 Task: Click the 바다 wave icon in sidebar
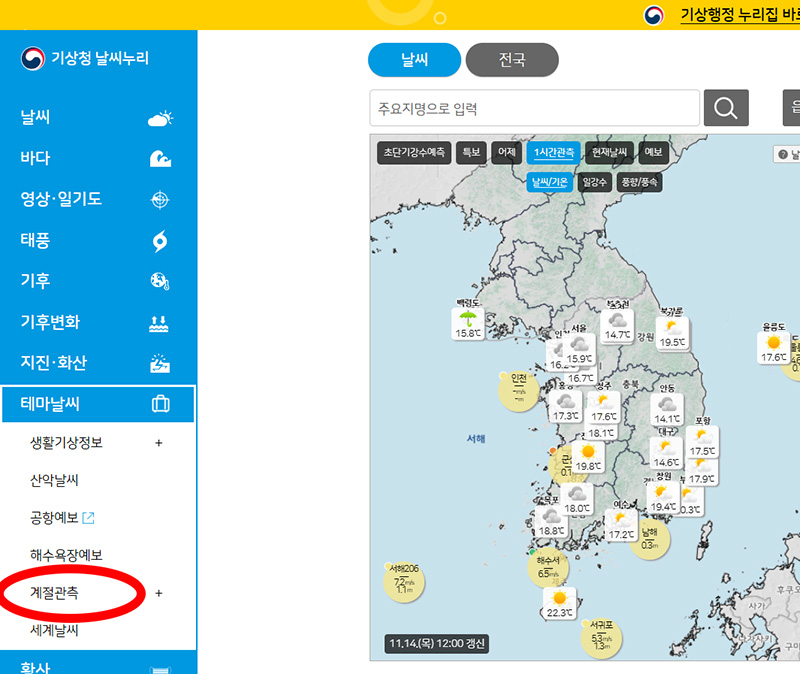[x=160, y=159]
